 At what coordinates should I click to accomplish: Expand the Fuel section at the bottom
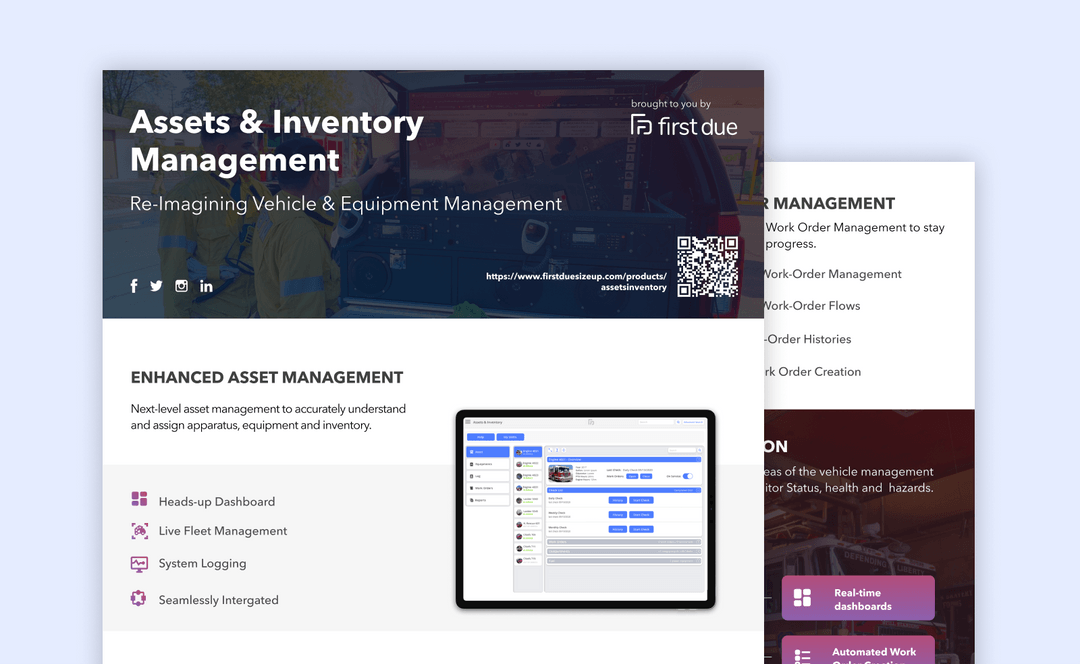pyautogui.click(x=624, y=560)
